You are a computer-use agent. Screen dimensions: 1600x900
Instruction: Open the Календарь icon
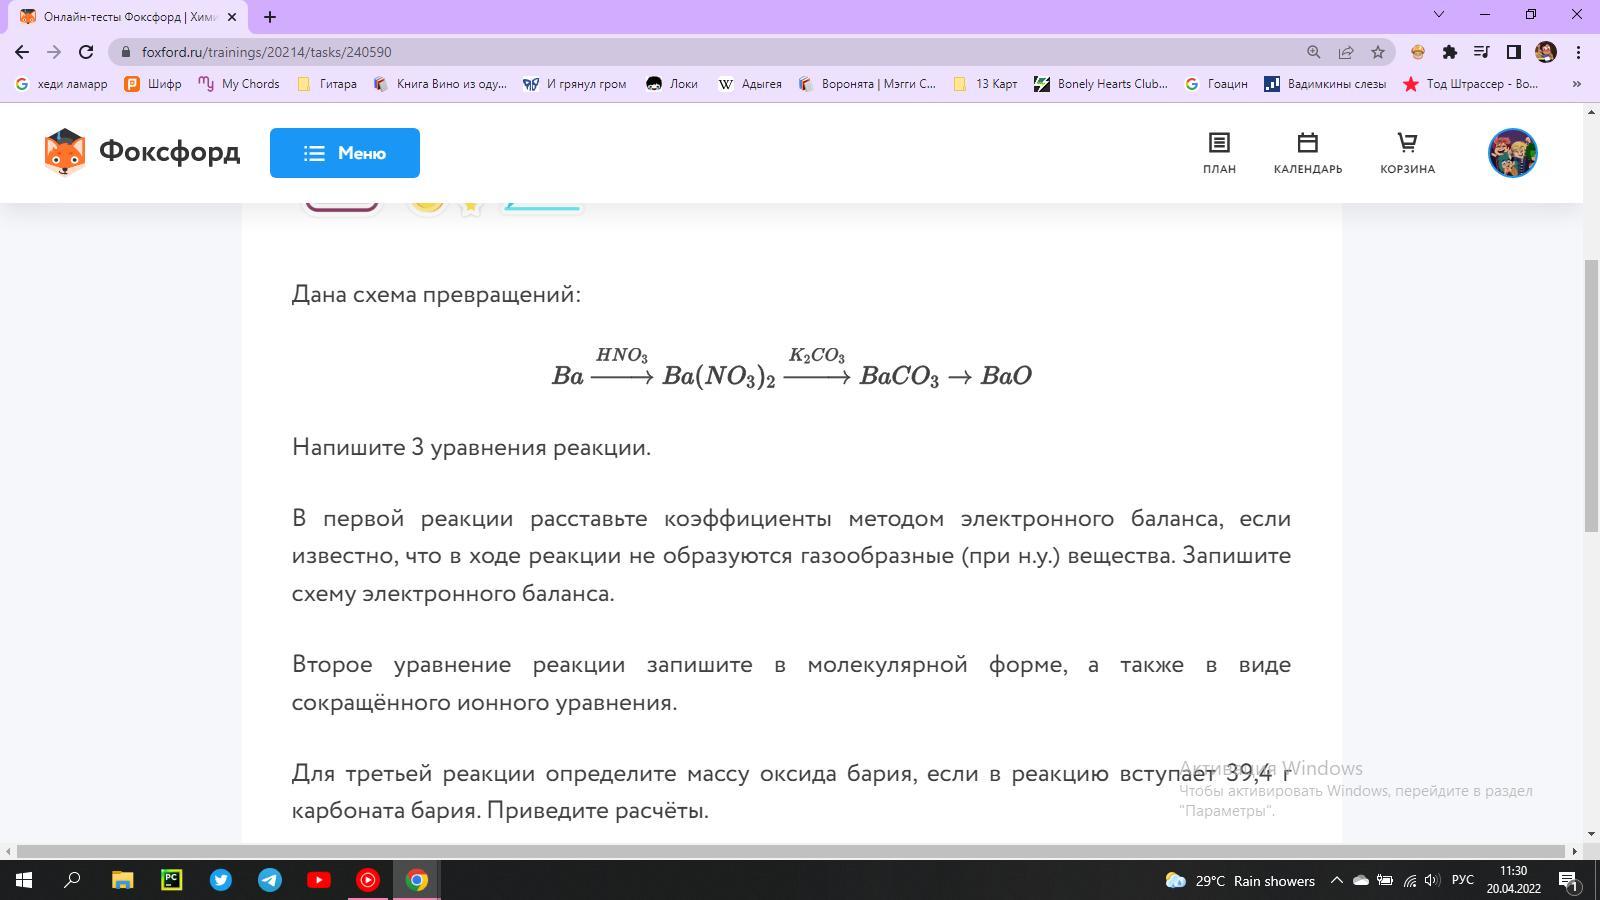pyautogui.click(x=1307, y=153)
